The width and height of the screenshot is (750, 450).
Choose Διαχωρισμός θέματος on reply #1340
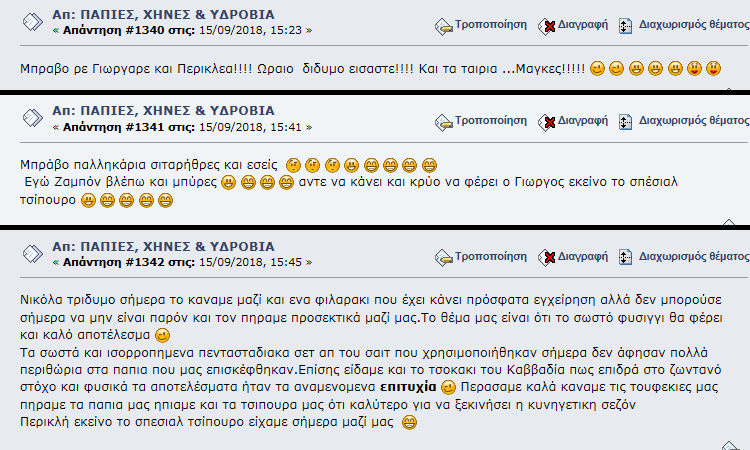point(694,24)
